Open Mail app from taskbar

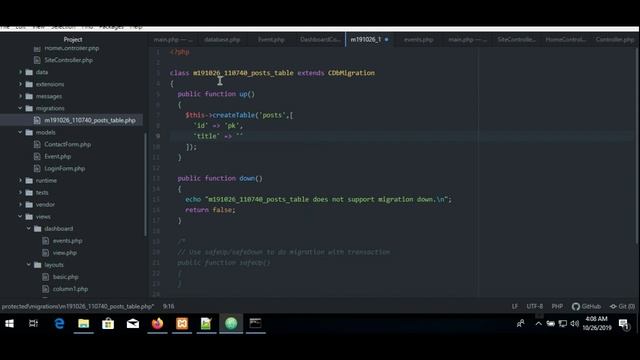(133, 324)
